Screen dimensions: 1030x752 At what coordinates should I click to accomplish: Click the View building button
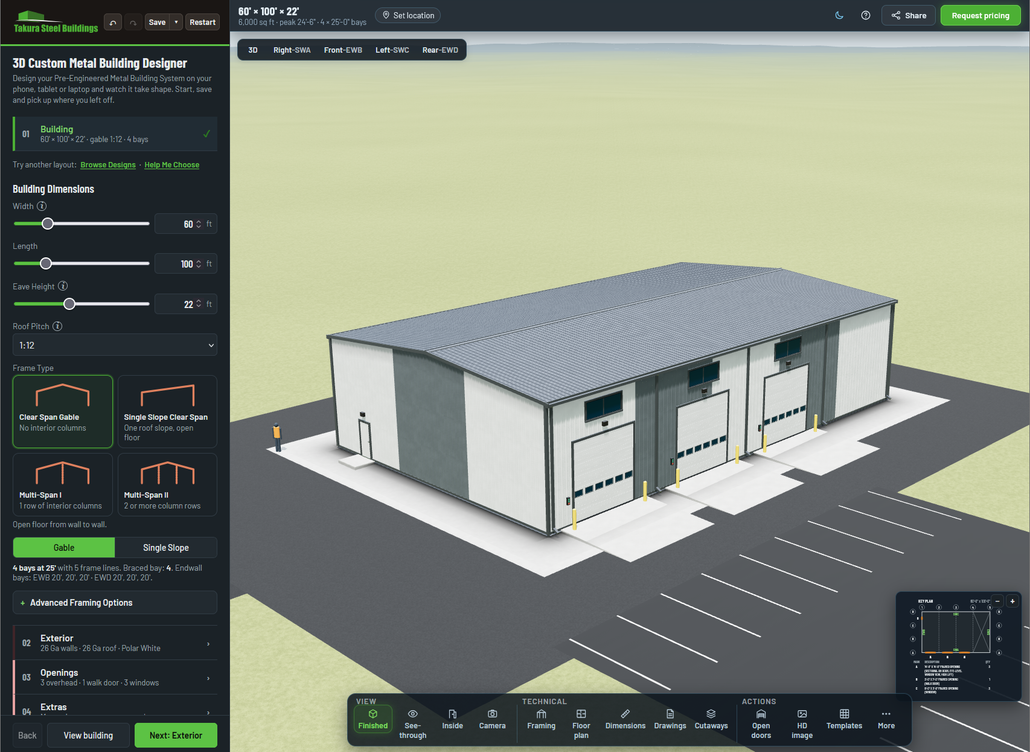[88, 736]
